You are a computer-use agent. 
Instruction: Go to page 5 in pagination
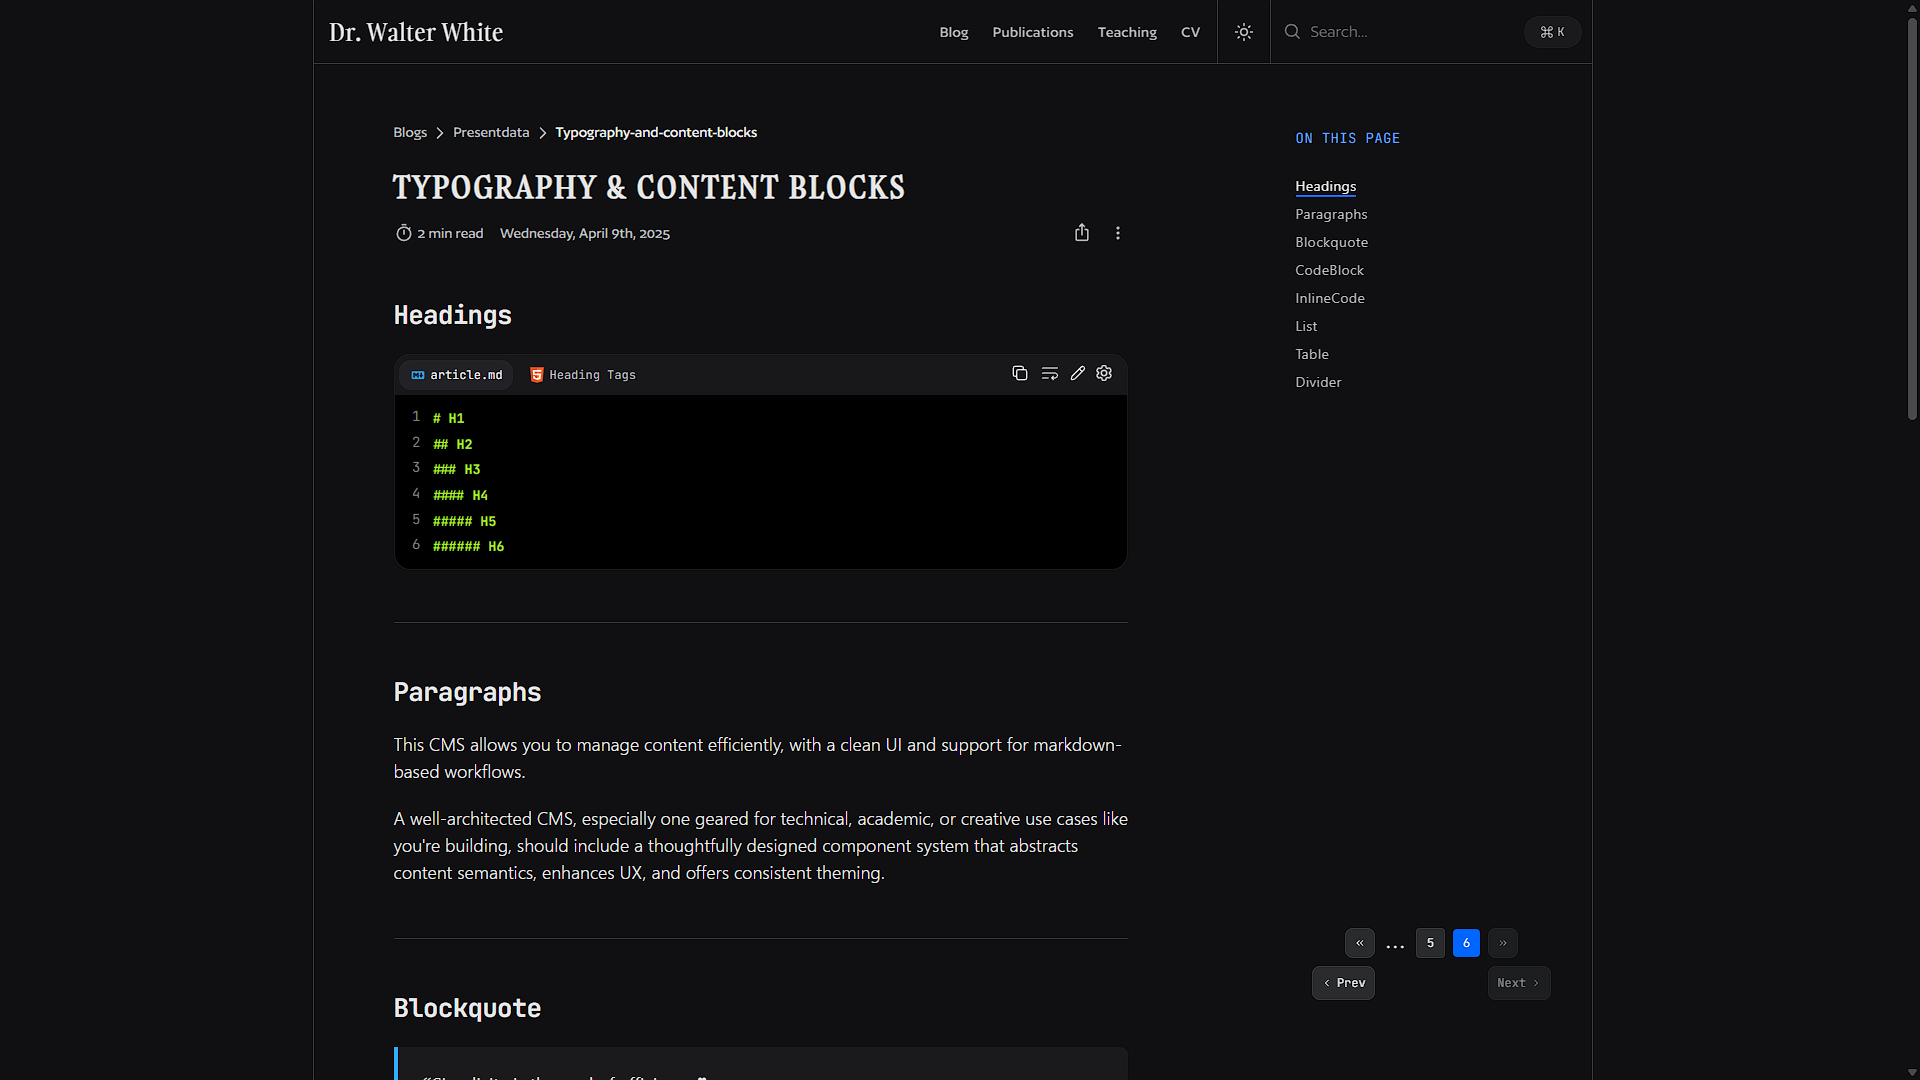(1430, 943)
